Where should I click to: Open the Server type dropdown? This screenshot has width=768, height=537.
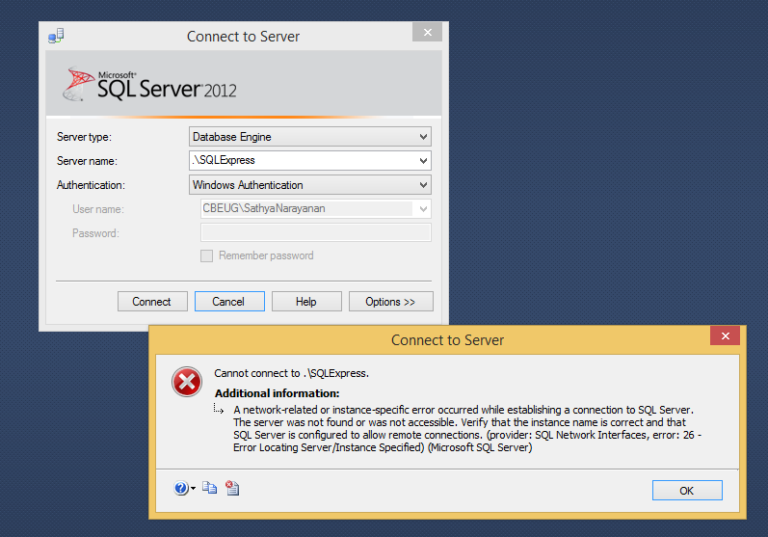coord(310,137)
